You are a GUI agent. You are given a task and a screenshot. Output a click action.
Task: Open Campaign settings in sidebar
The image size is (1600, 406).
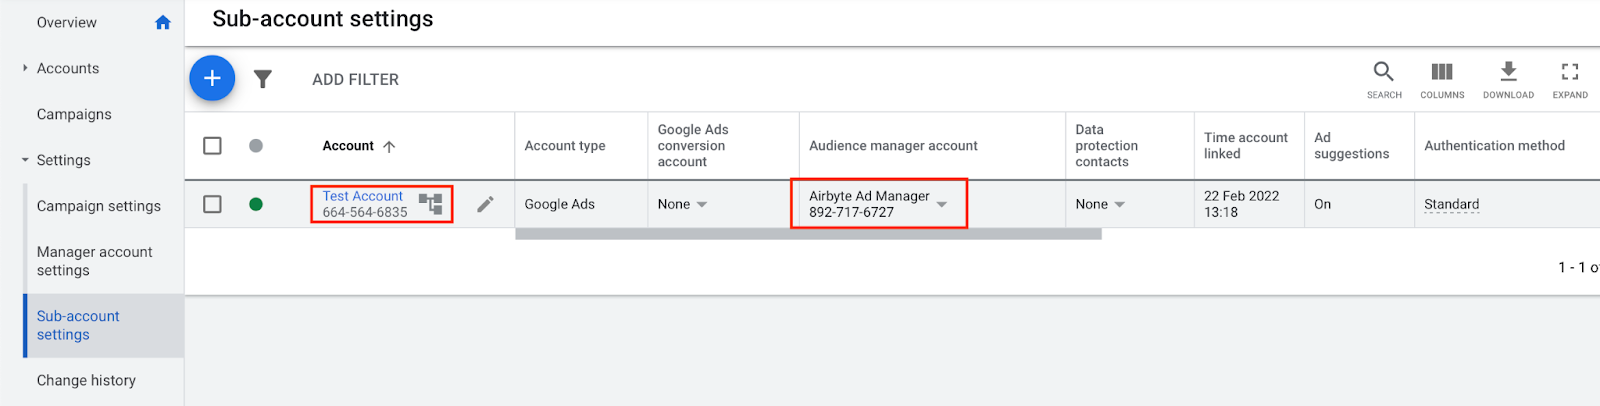coord(99,206)
